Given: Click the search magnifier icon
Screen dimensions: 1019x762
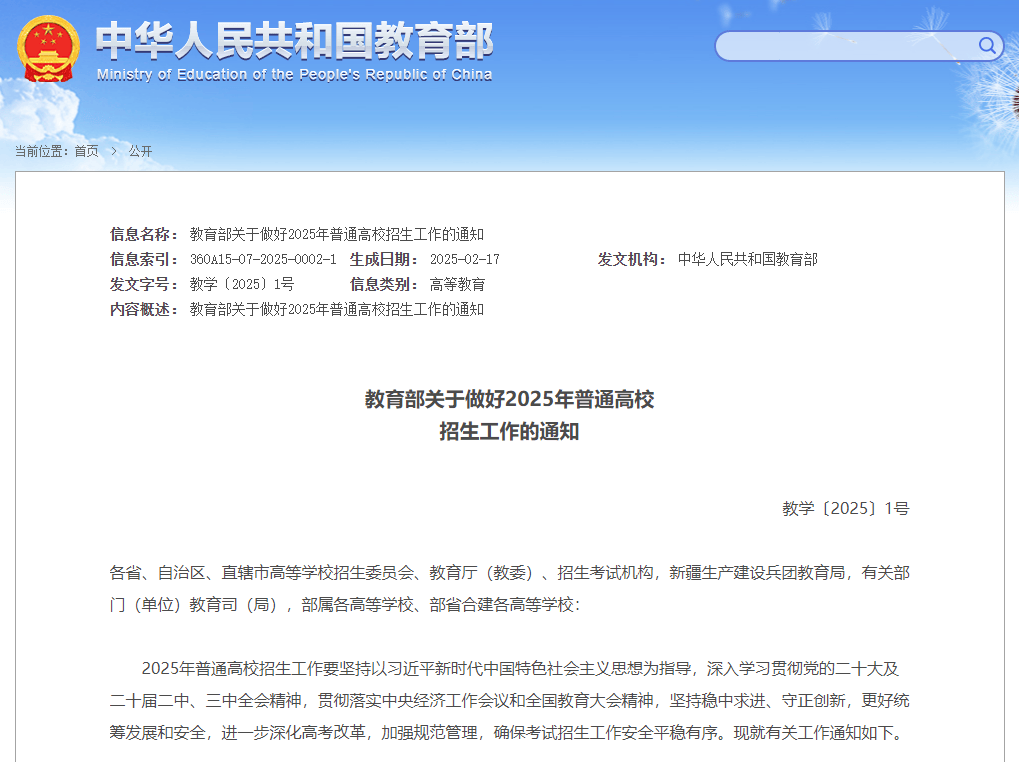Looking at the screenshot, I should point(987,45).
